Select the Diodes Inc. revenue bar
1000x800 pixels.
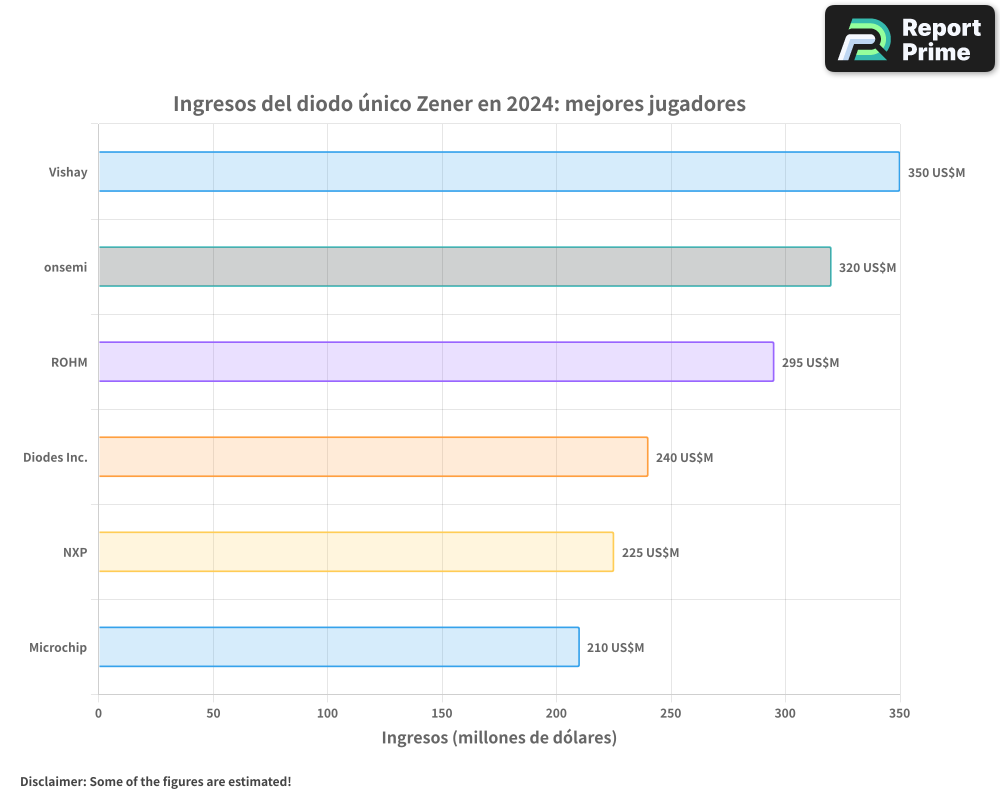(372, 457)
